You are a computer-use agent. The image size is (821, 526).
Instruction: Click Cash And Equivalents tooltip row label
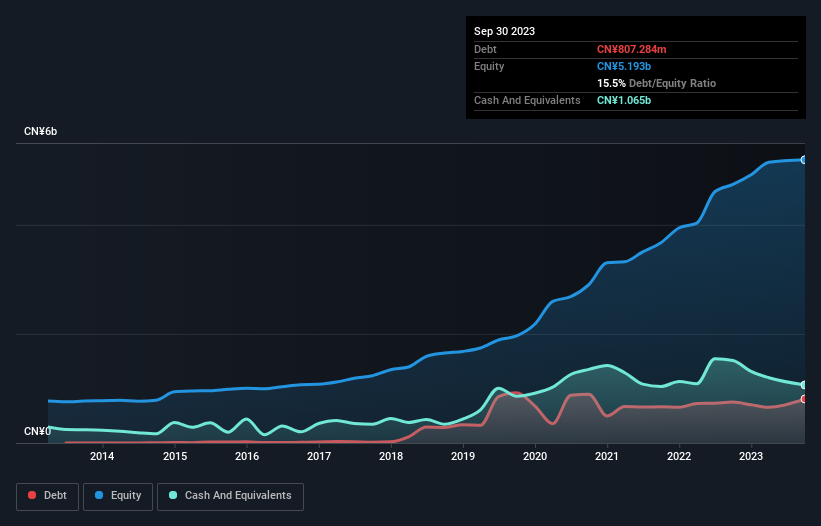point(527,100)
